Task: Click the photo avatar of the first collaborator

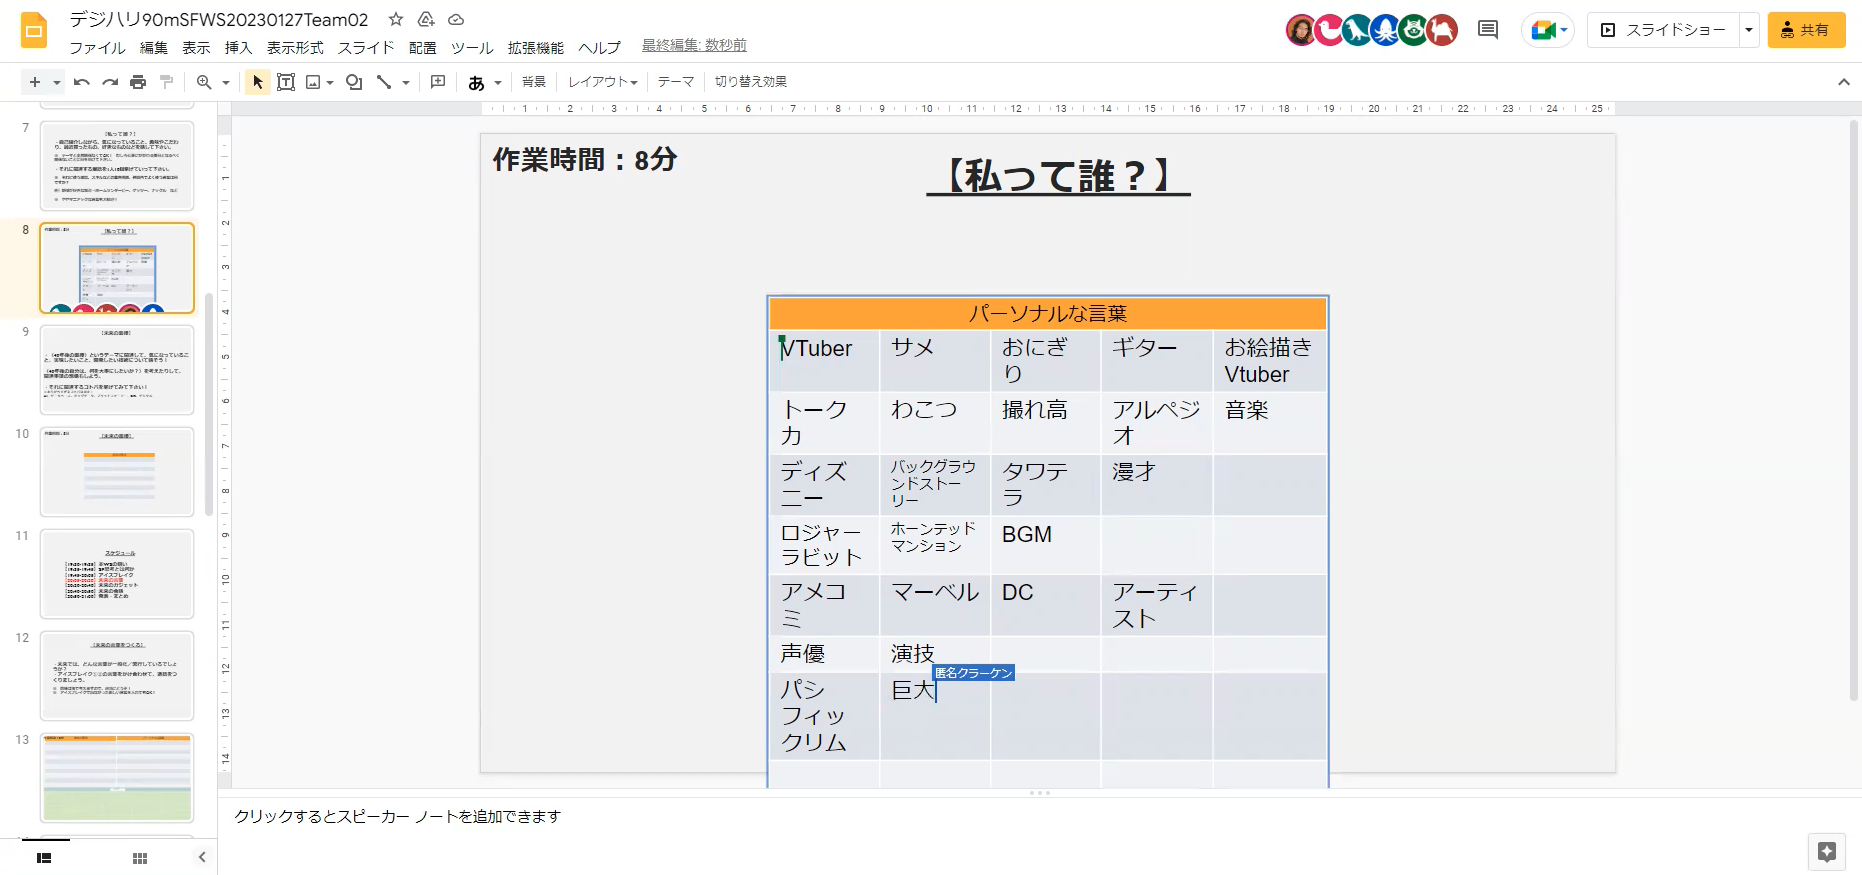Action: pos(1301,30)
